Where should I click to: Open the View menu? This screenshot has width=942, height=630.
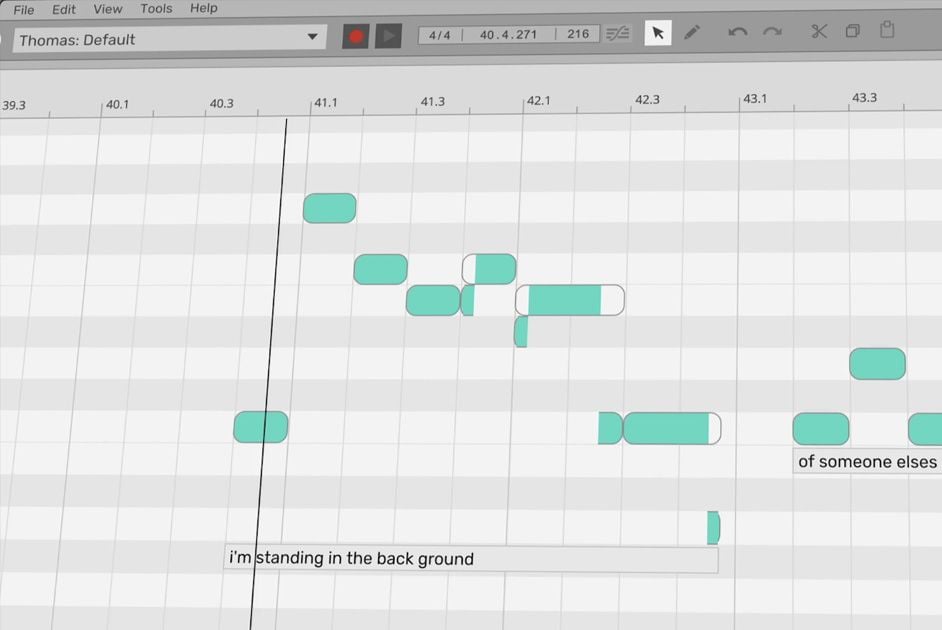(108, 9)
